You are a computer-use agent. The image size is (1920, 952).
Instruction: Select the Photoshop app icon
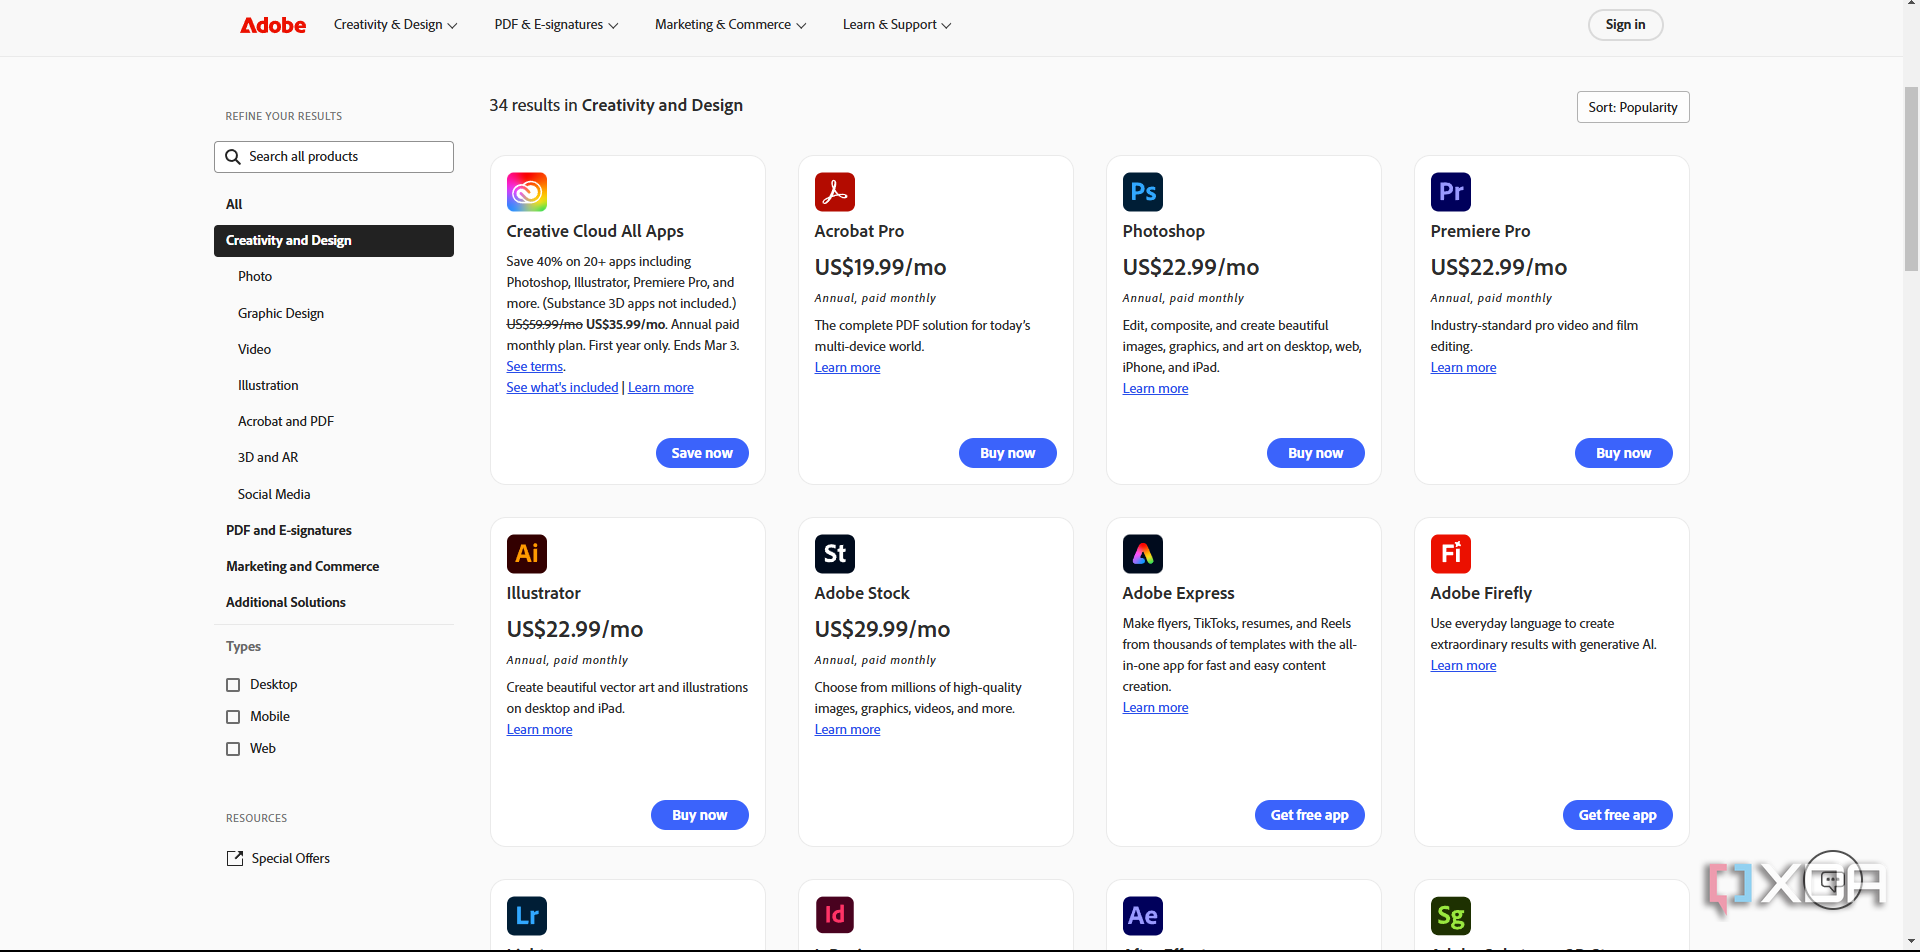[x=1143, y=192]
